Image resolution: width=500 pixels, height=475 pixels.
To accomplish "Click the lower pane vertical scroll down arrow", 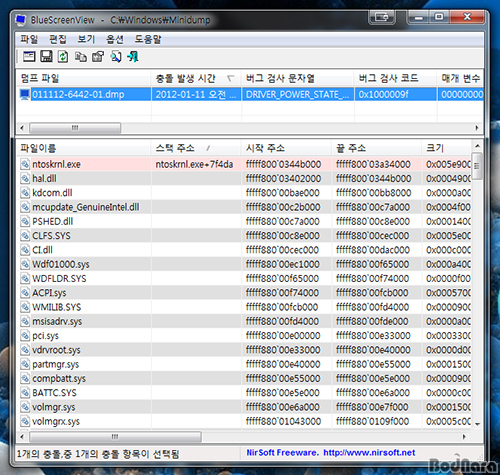I will tap(477, 424).
